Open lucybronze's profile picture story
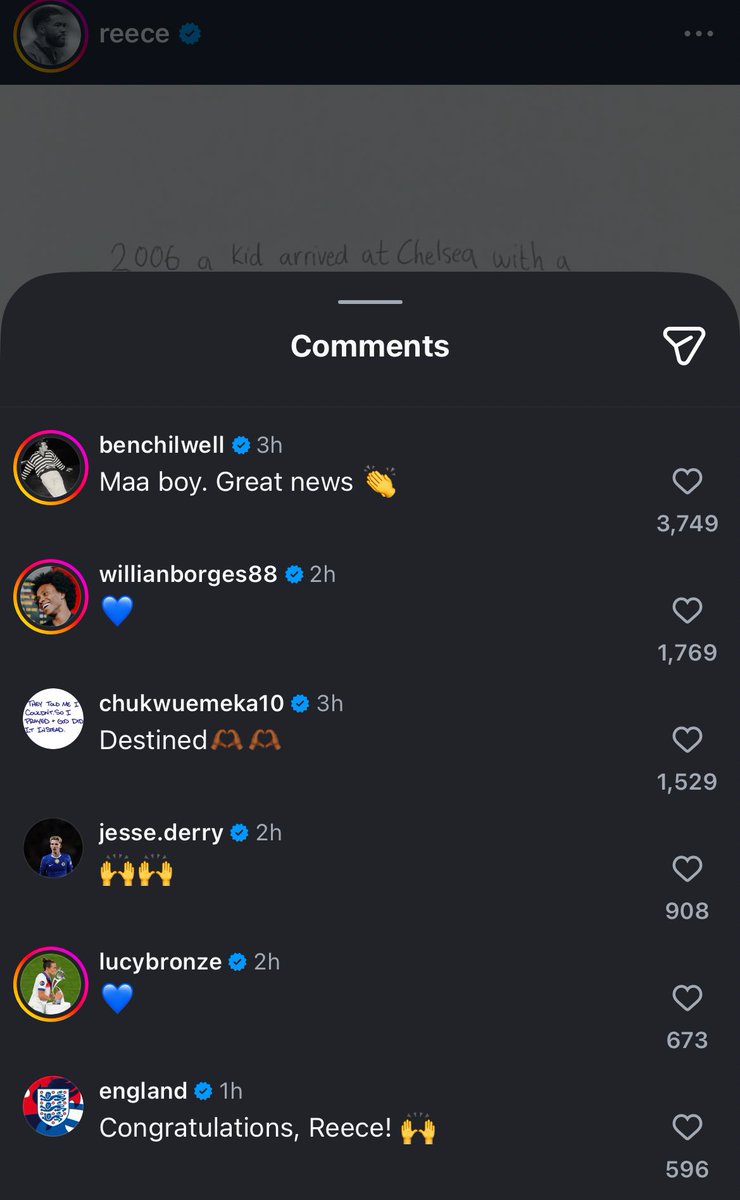This screenshot has height=1200, width=740. (51, 984)
